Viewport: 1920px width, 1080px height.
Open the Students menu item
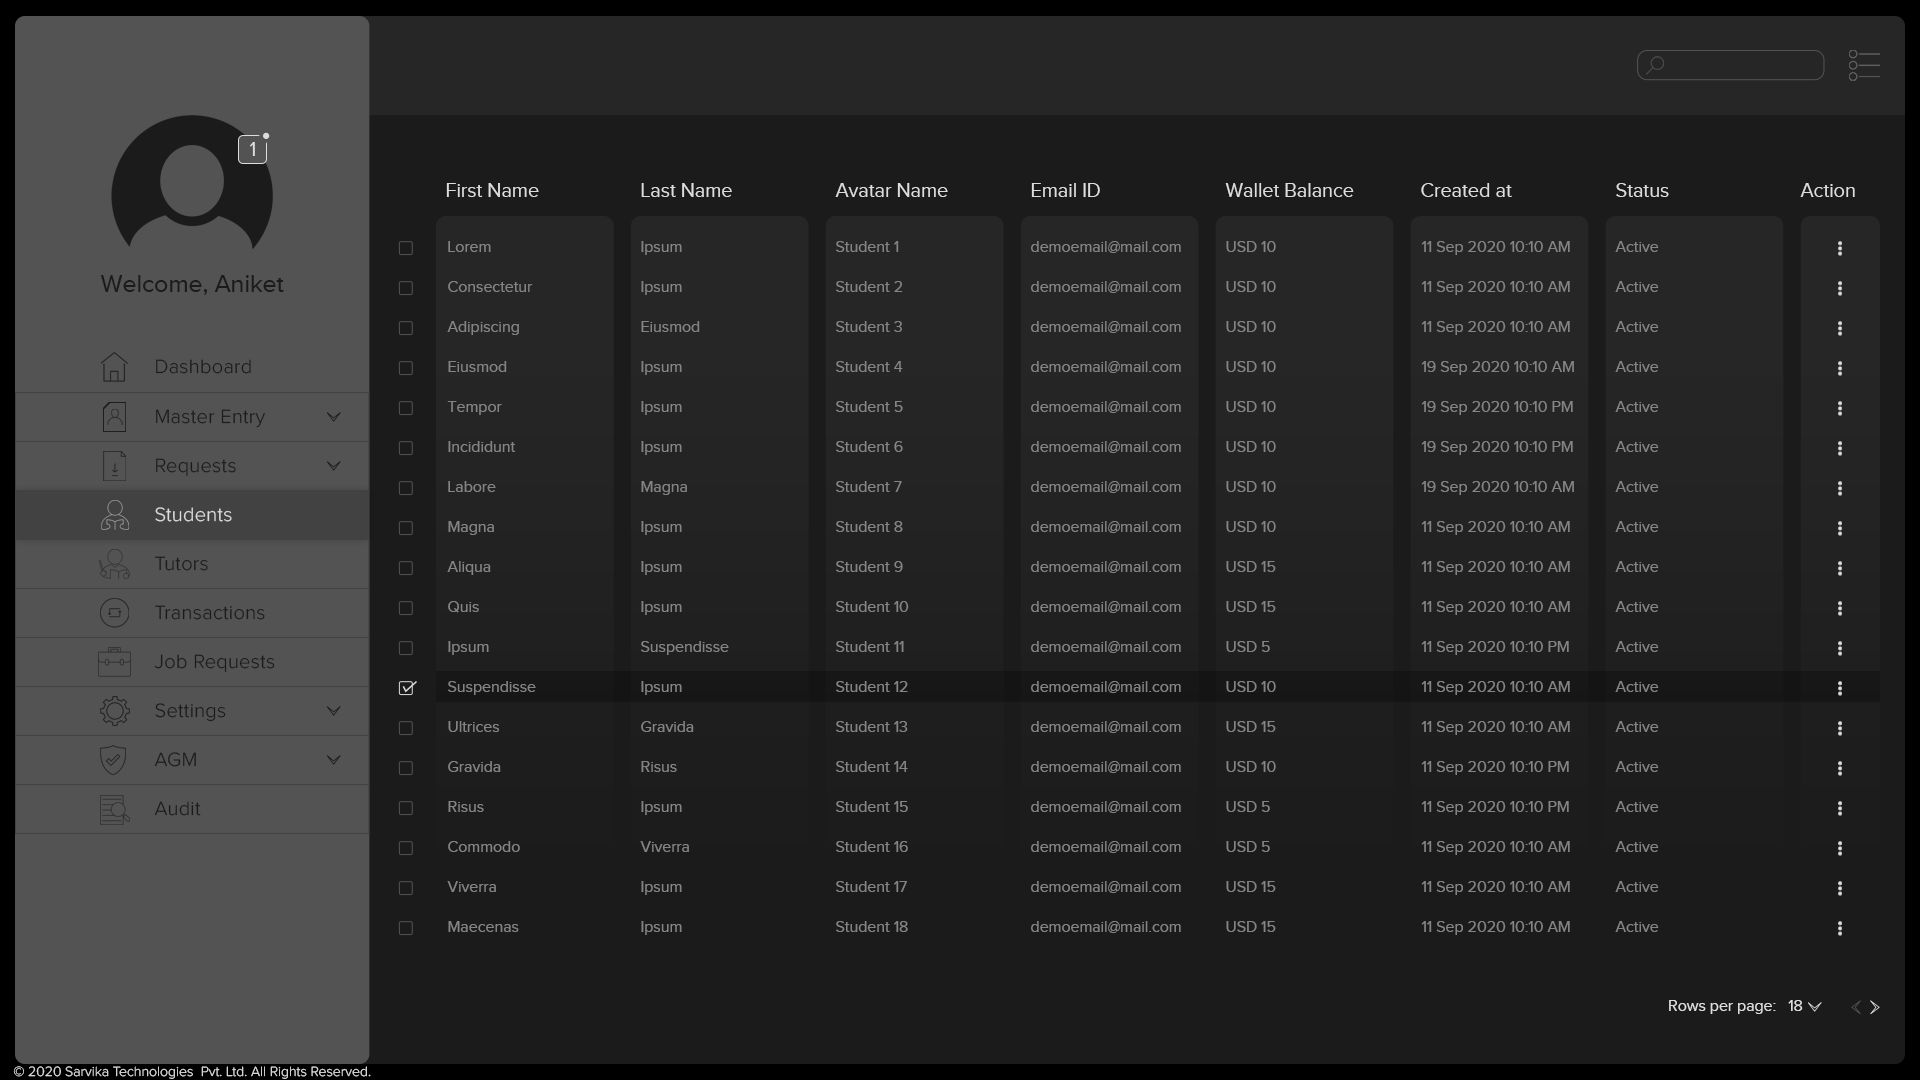192,515
